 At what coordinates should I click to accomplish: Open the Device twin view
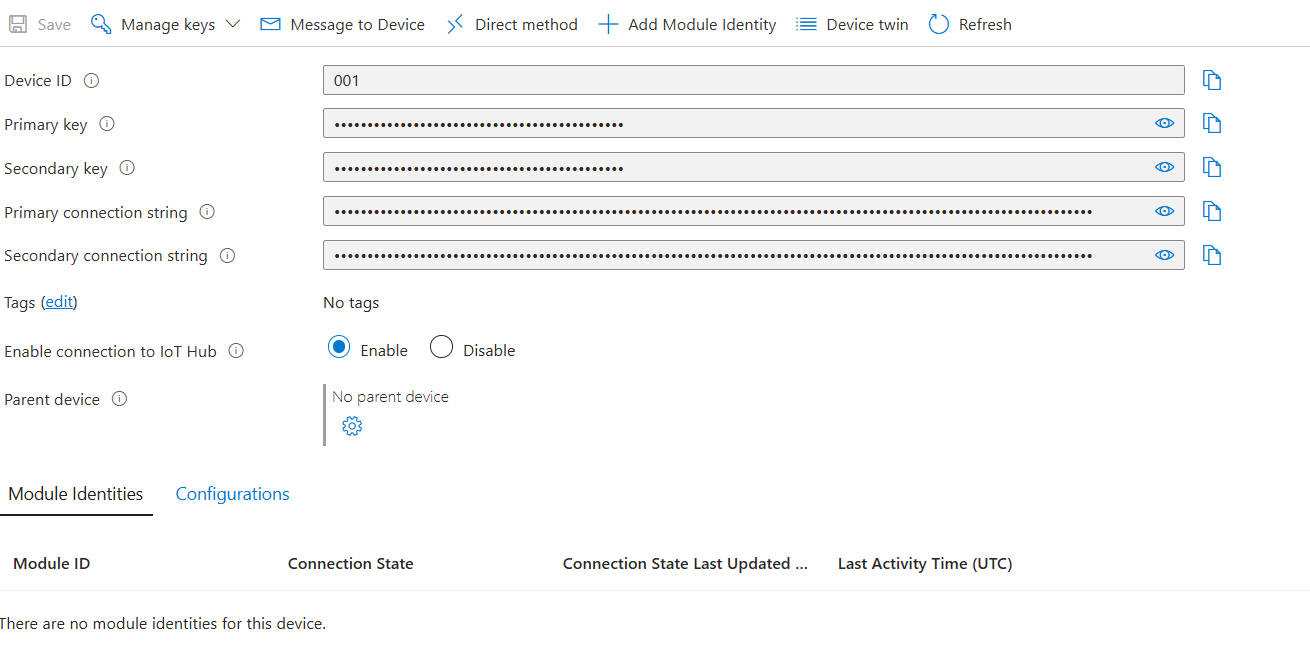(852, 24)
